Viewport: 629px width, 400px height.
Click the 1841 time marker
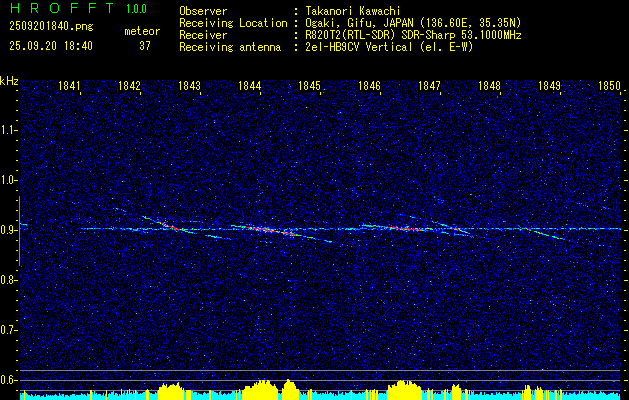pos(69,86)
